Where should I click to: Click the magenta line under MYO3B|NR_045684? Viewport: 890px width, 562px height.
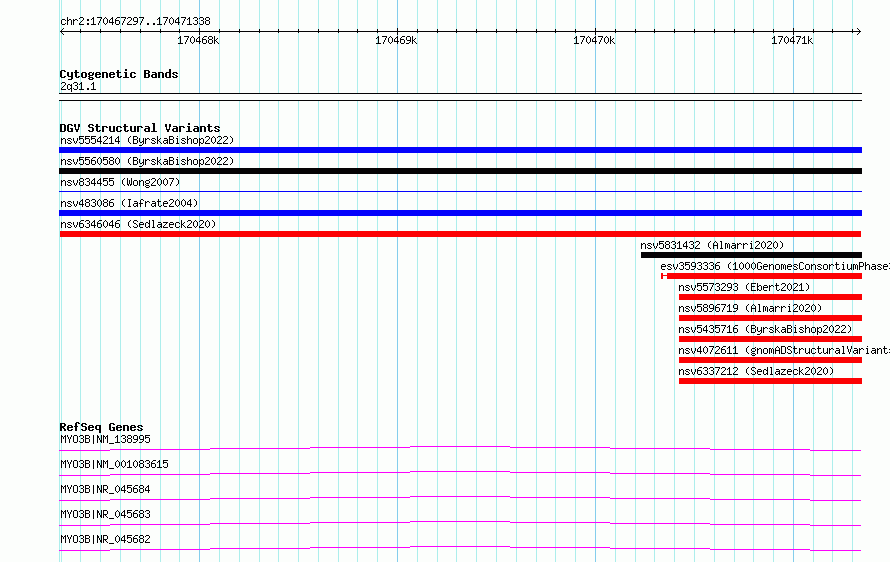(x=460, y=498)
